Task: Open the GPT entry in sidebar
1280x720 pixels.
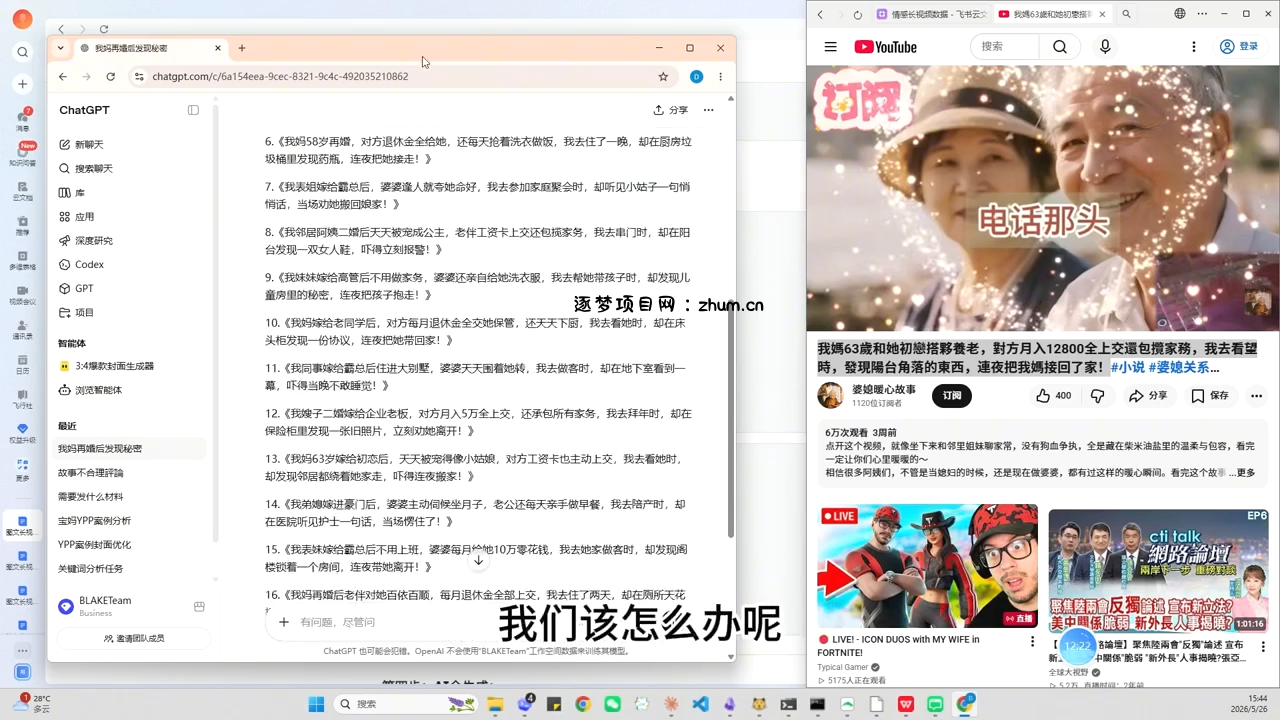Action: [77, 289]
